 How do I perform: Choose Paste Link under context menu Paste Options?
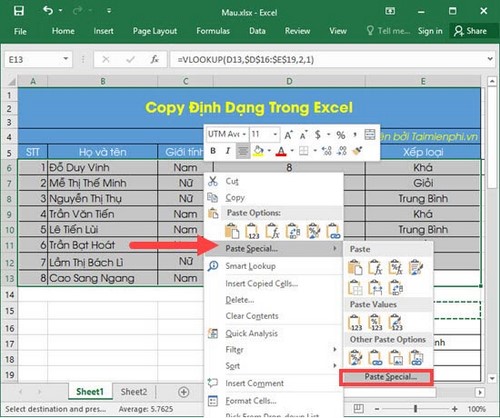333,231
